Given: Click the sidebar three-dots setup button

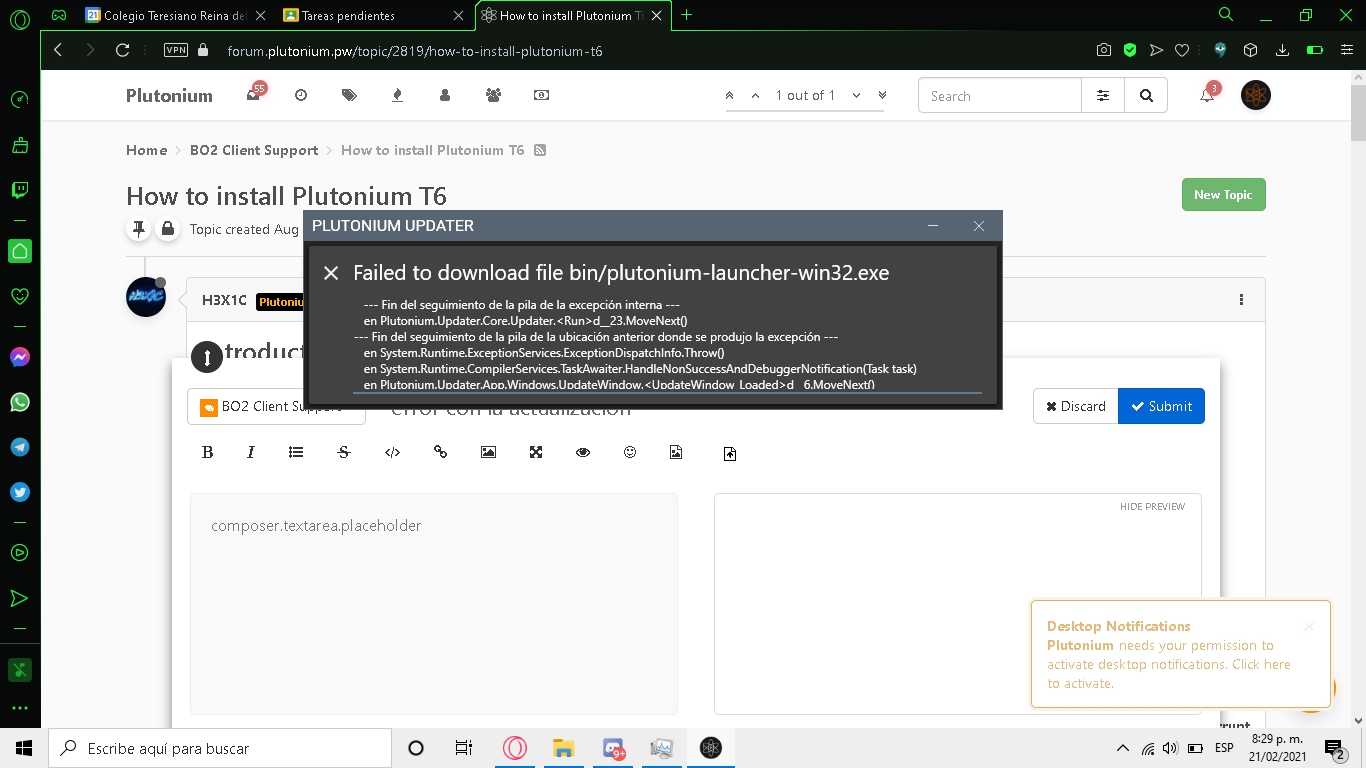Looking at the screenshot, I should point(19,708).
